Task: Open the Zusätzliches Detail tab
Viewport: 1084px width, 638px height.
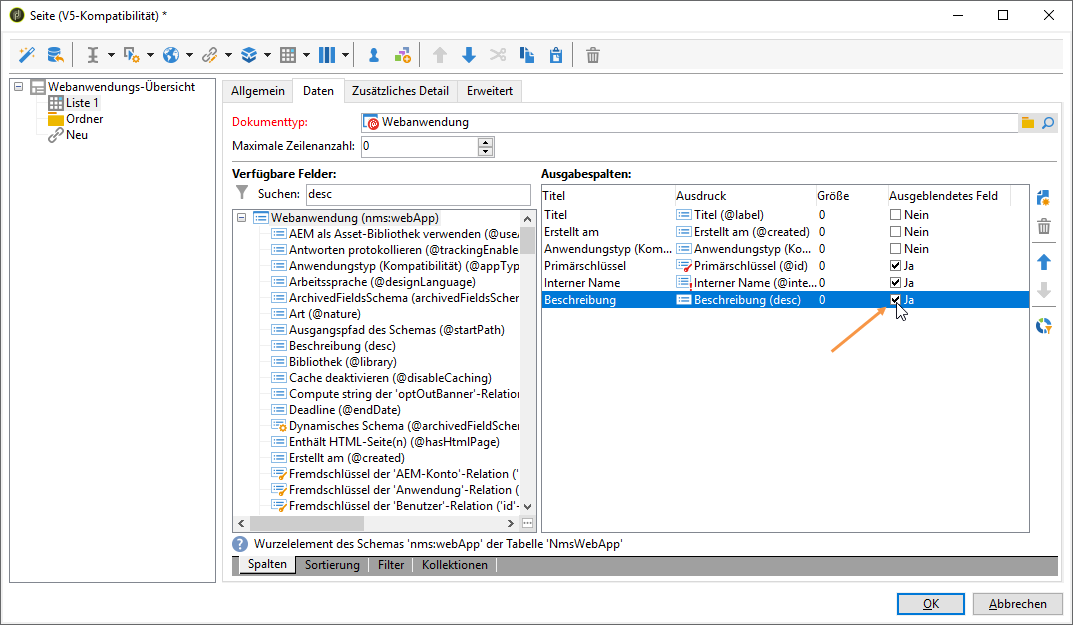Action: [x=400, y=91]
